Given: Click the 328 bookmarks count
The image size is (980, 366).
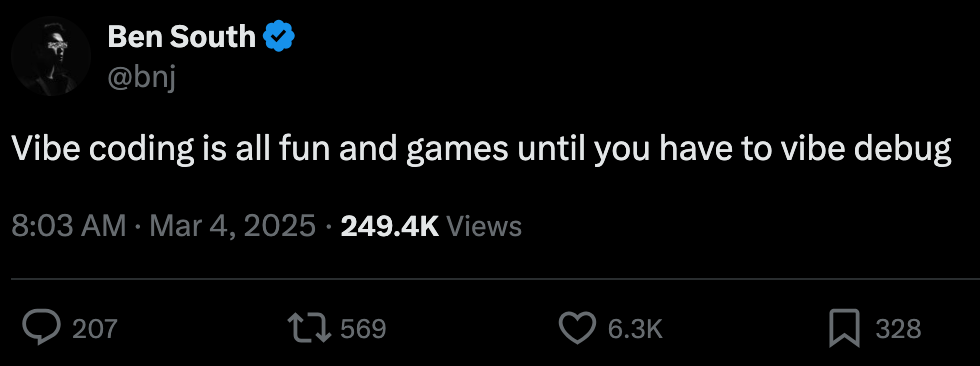Looking at the screenshot, I should pyautogui.click(x=898, y=329).
